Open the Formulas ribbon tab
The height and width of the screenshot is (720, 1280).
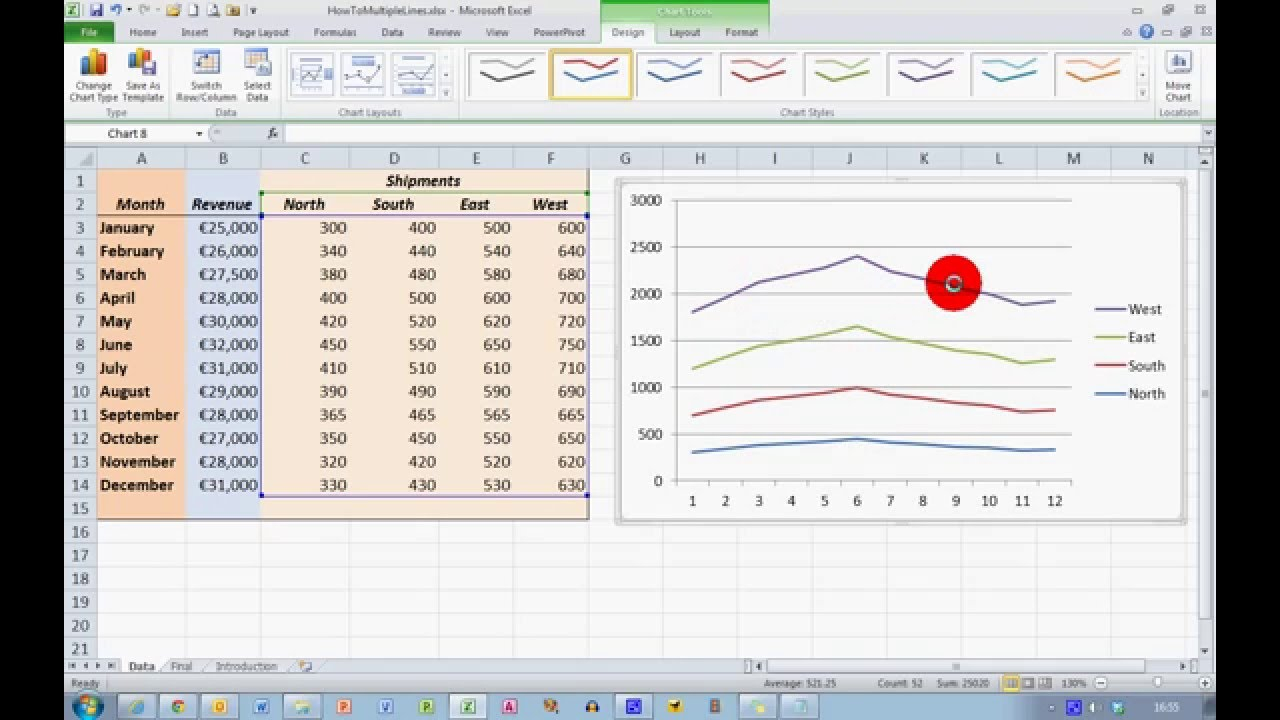coord(336,32)
